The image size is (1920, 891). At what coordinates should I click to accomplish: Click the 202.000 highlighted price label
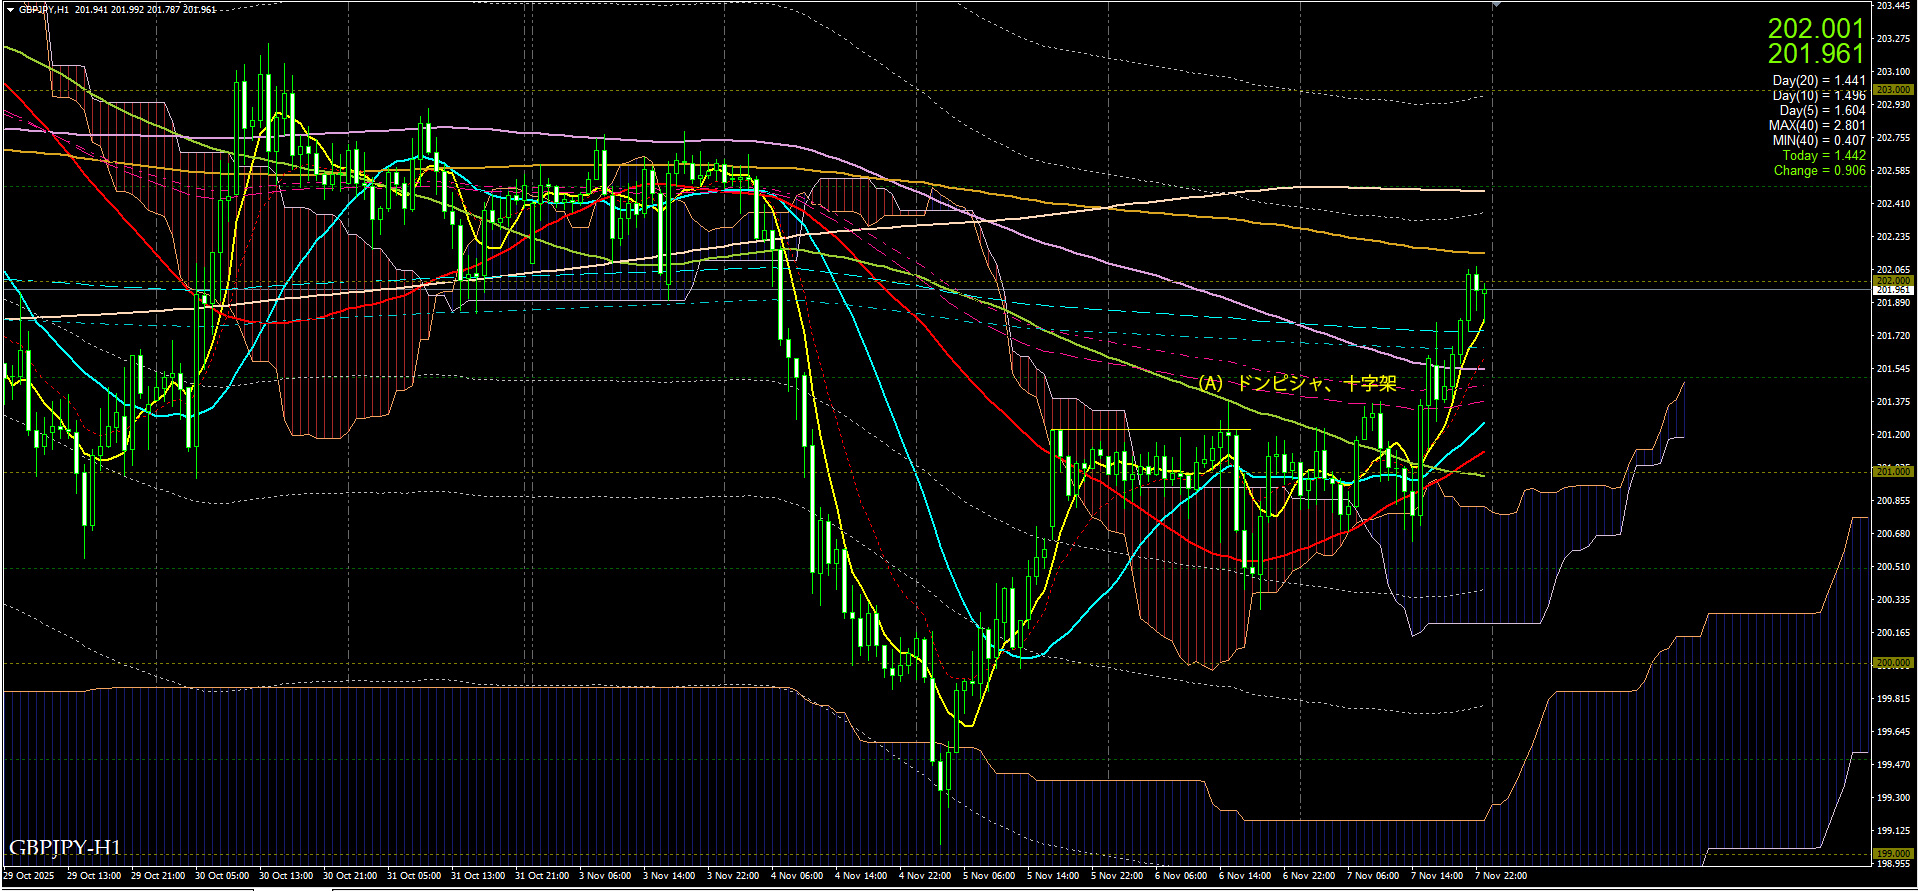pyautogui.click(x=1893, y=281)
